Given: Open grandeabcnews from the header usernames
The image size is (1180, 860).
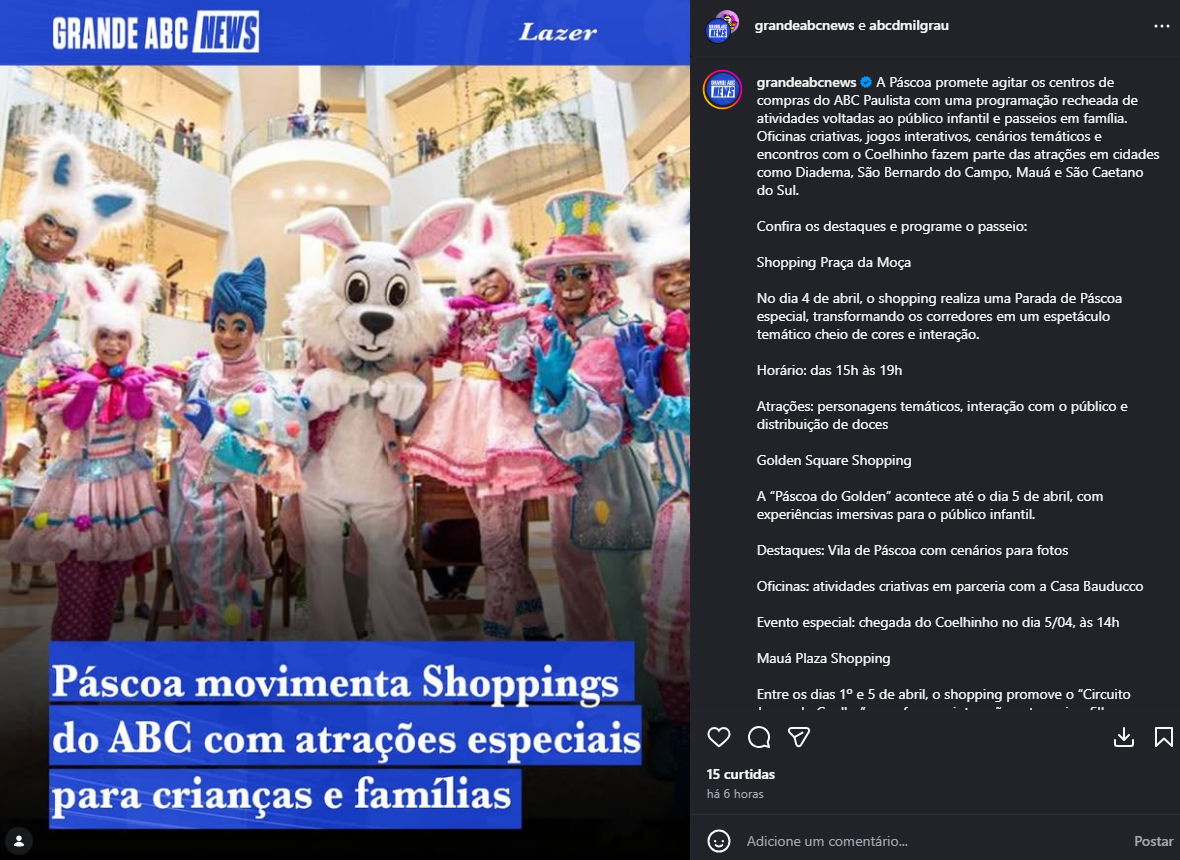Looking at the screenshot, I should [x=804, y=26].
